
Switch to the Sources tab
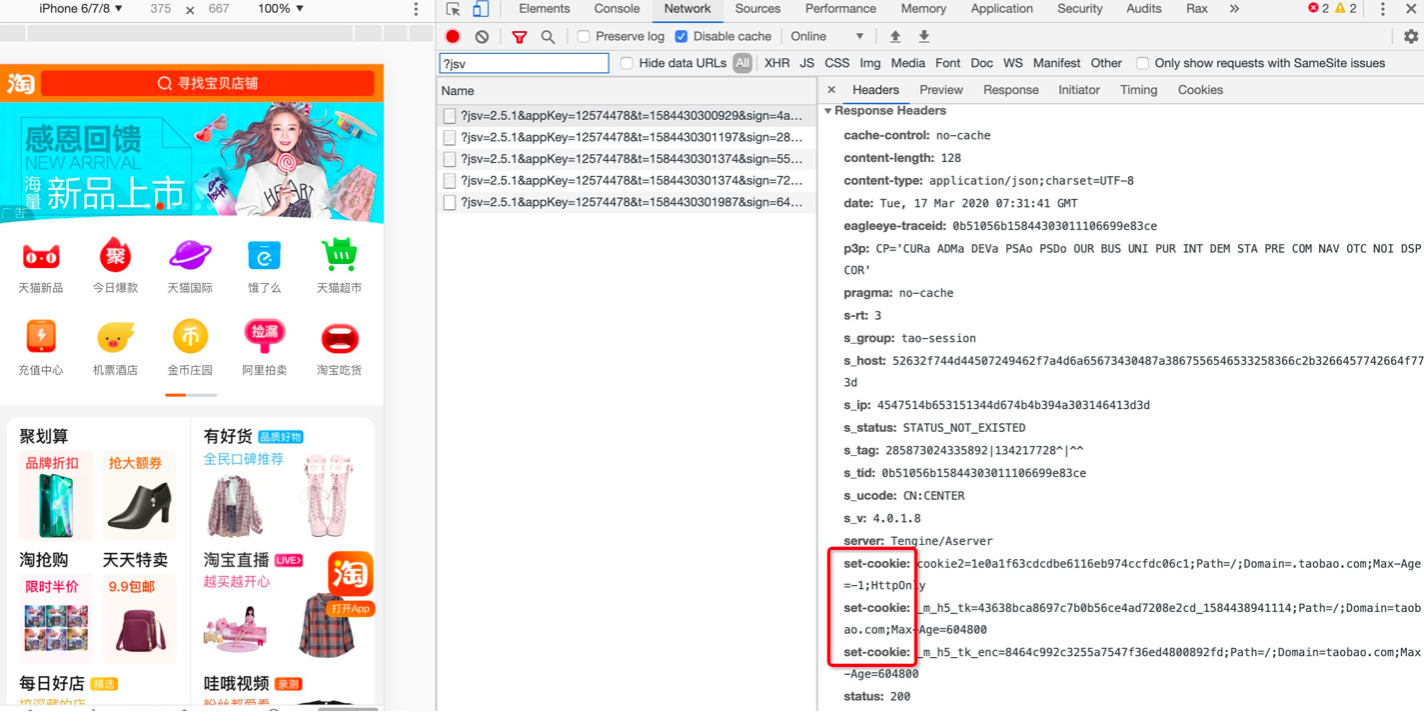pyautogui.click(x=757, y=9)
